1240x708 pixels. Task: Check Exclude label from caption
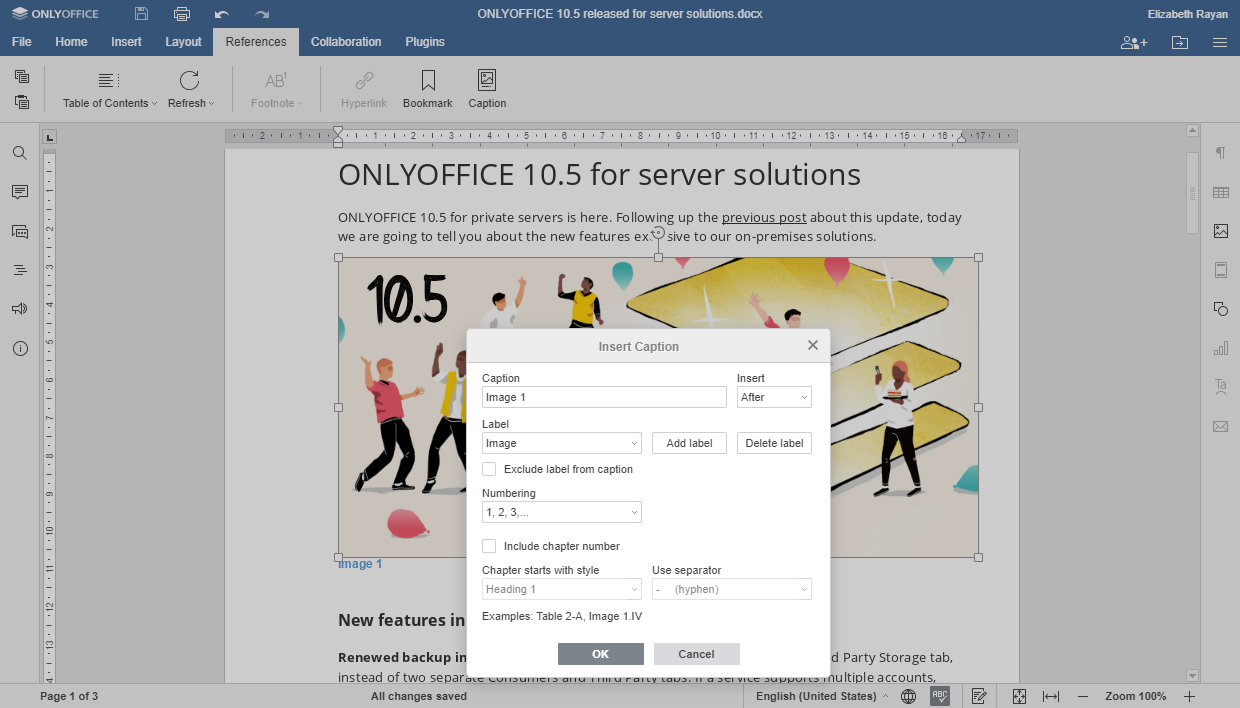[x=489, y=468]
